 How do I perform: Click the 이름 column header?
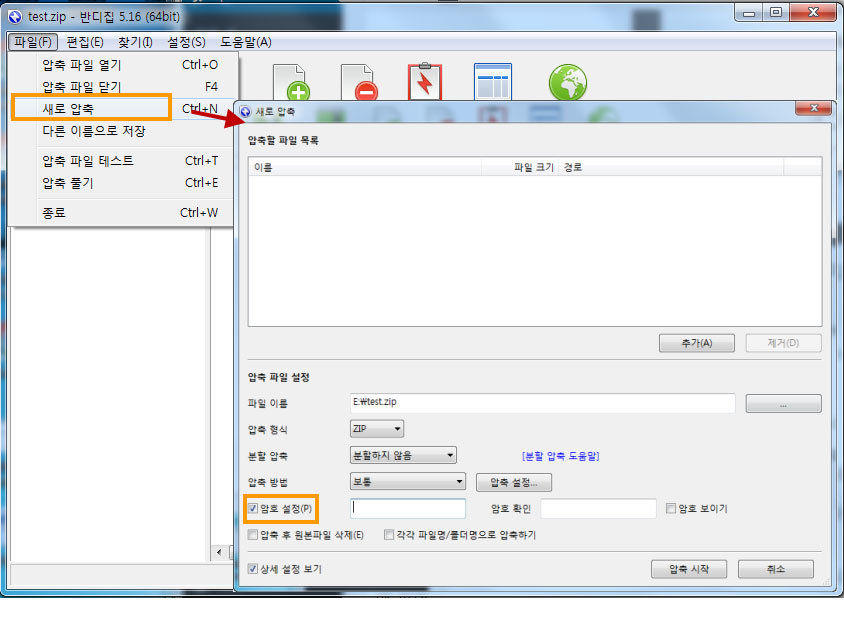pos(365,167)
